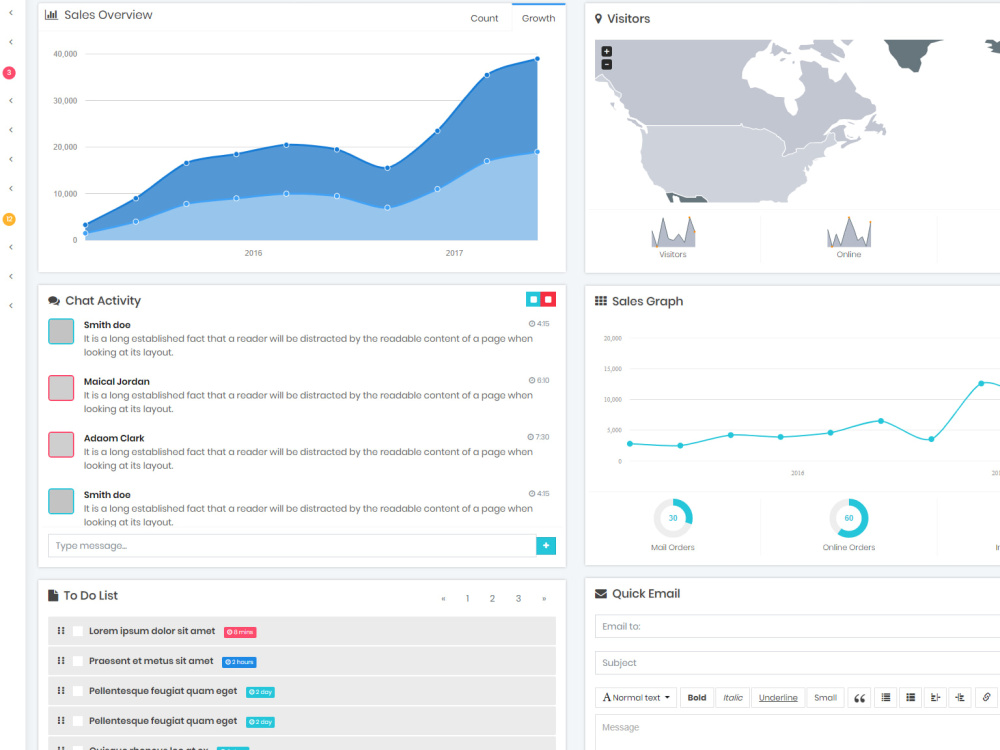Apply Italic formatting in email editor

733,698
